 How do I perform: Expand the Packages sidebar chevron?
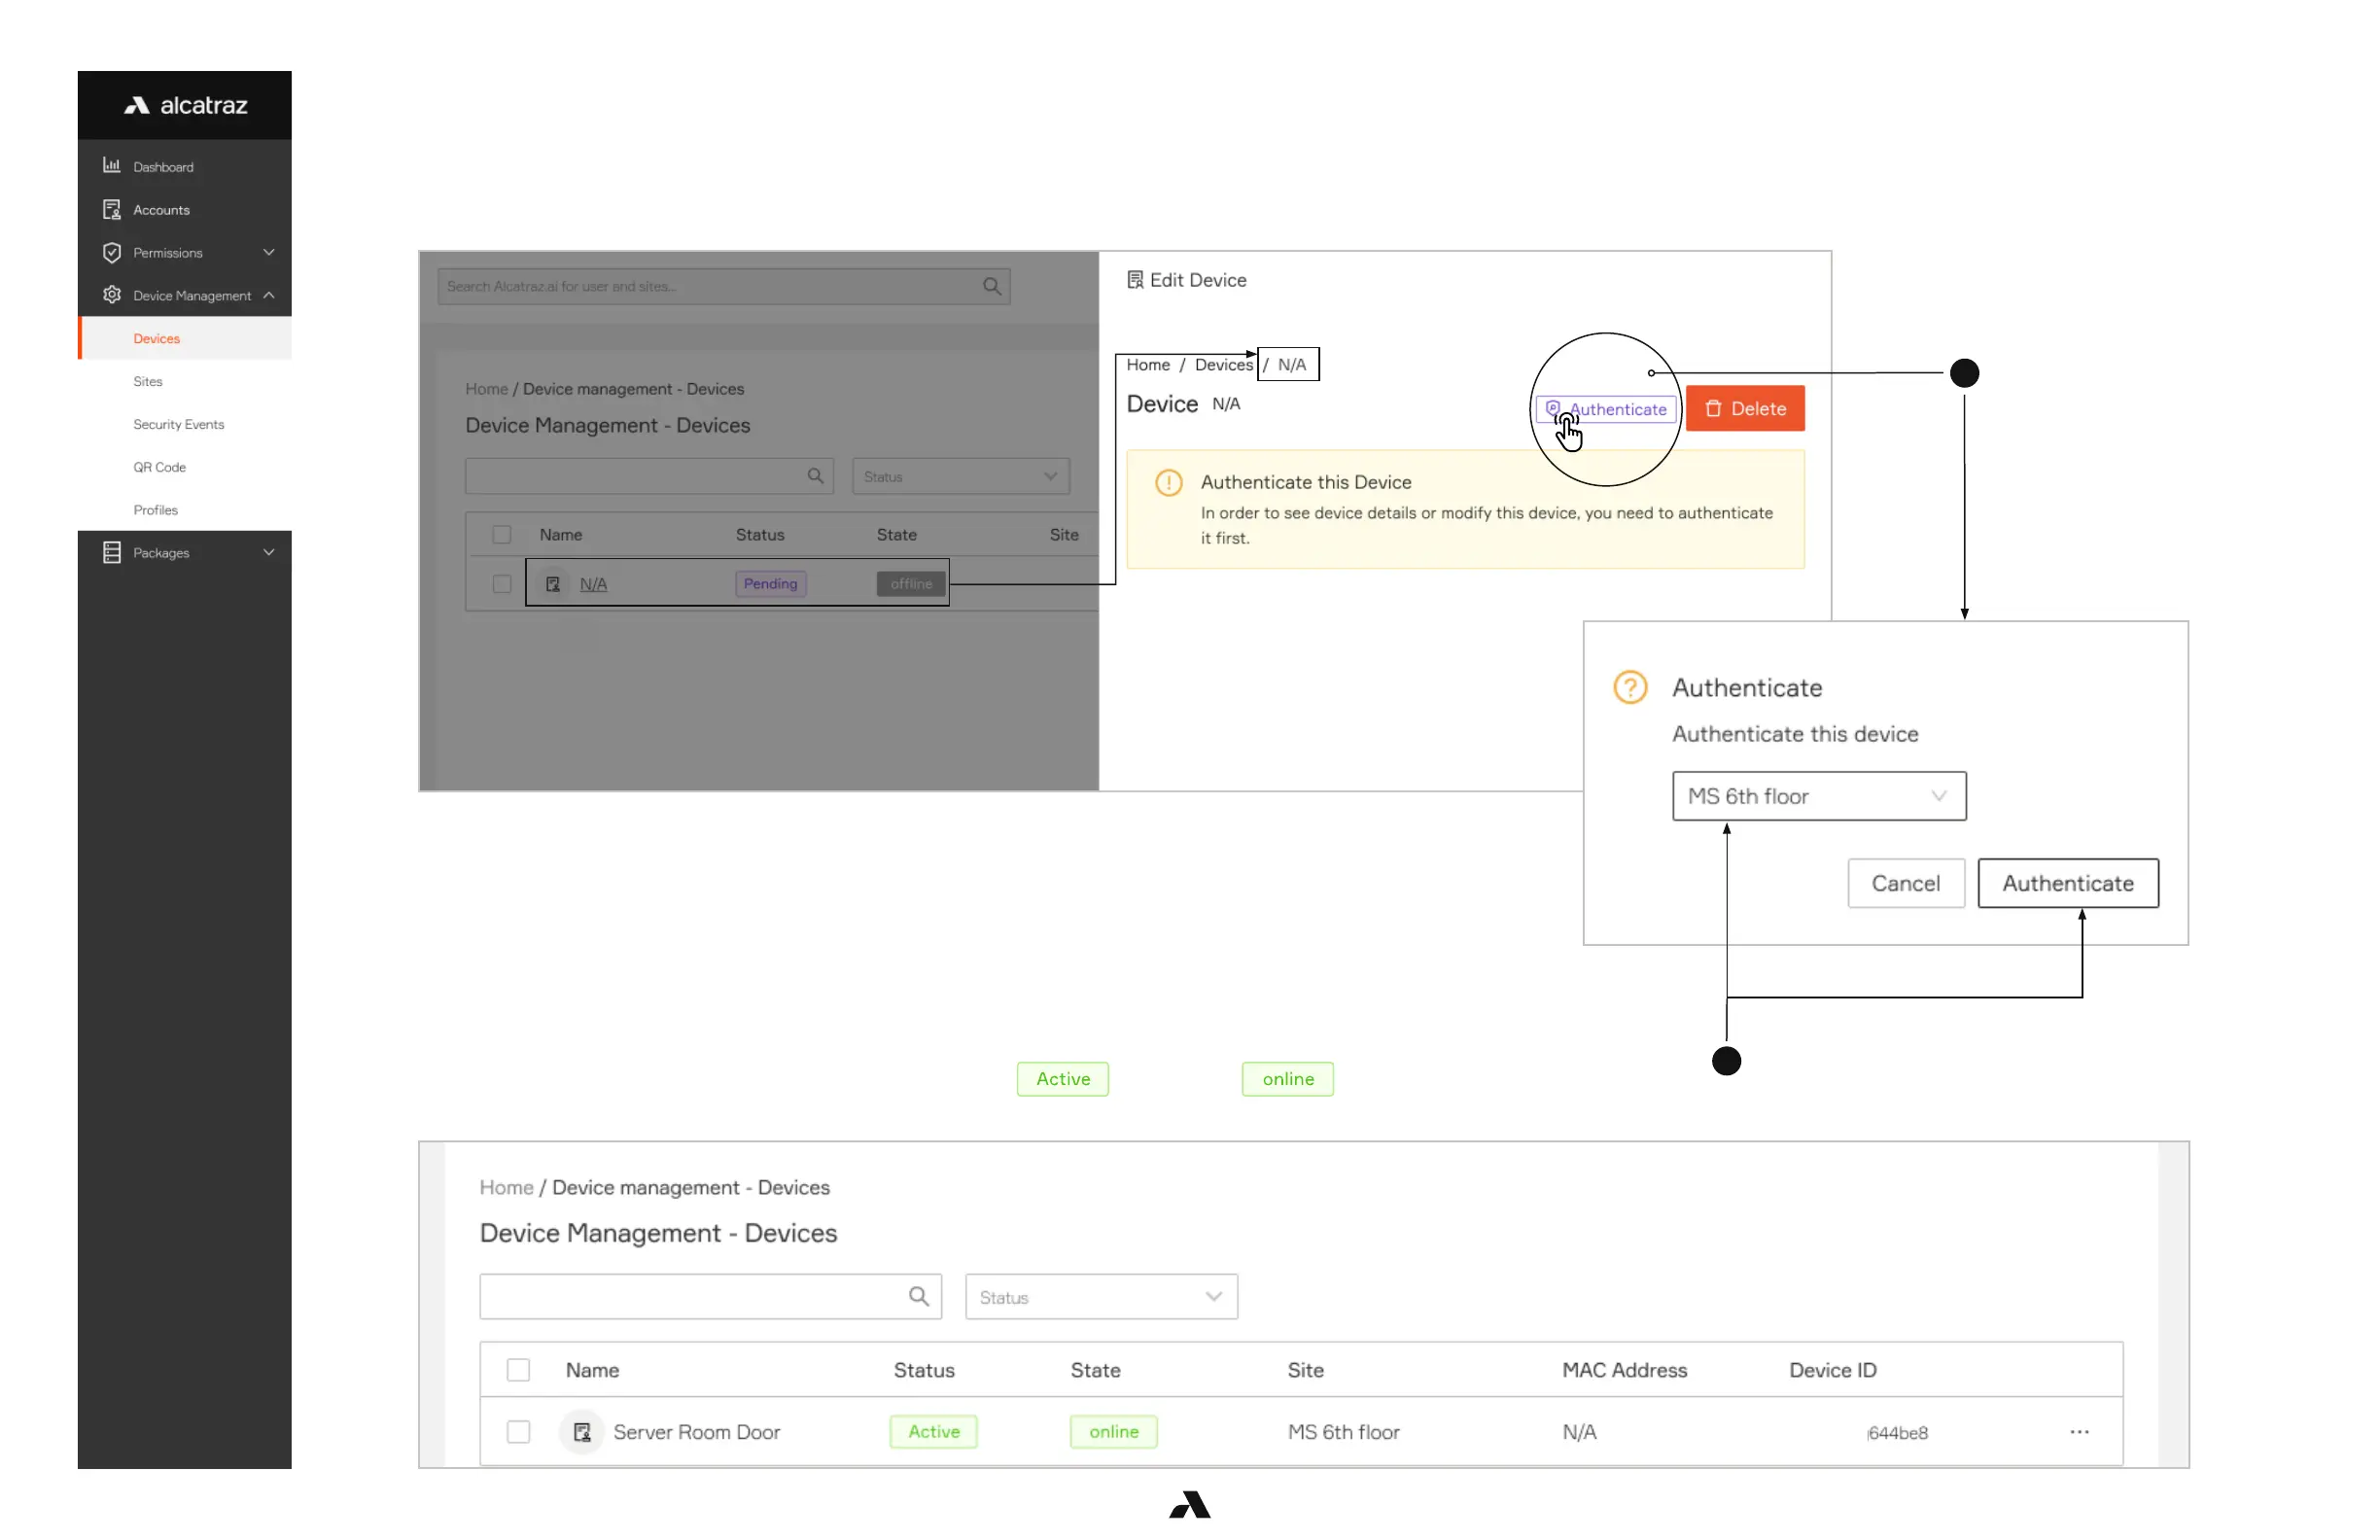[x=268, y=552]
